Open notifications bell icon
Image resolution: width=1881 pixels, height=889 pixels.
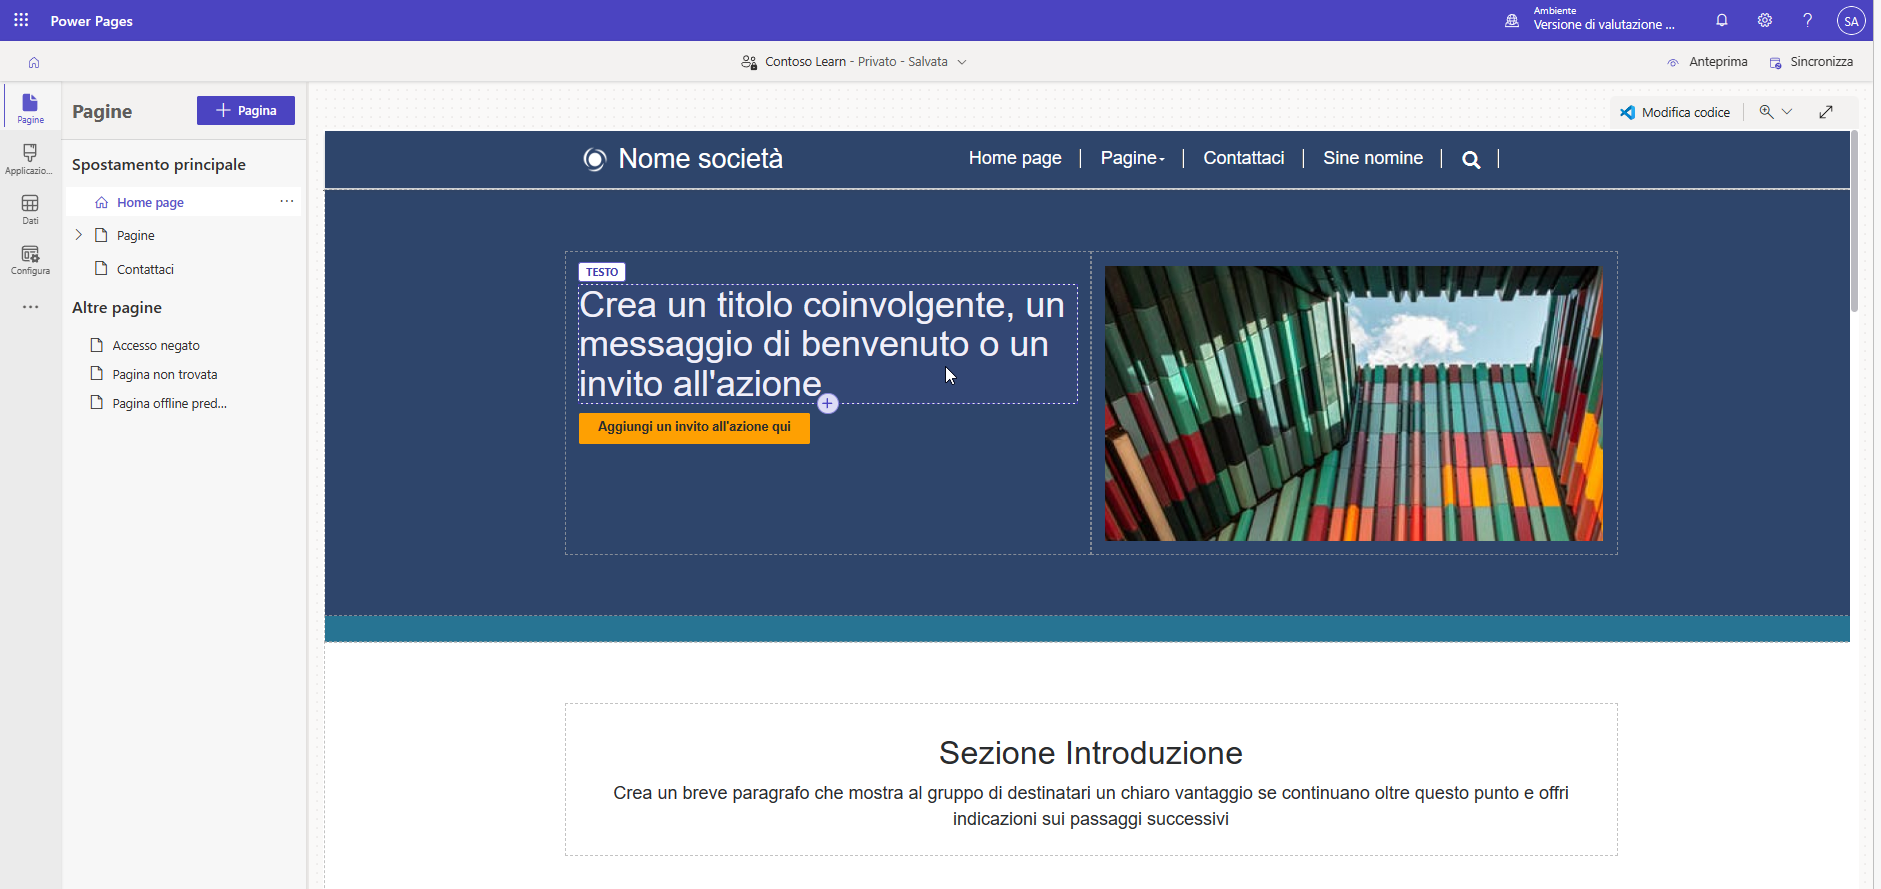[x=1721, y=20]
